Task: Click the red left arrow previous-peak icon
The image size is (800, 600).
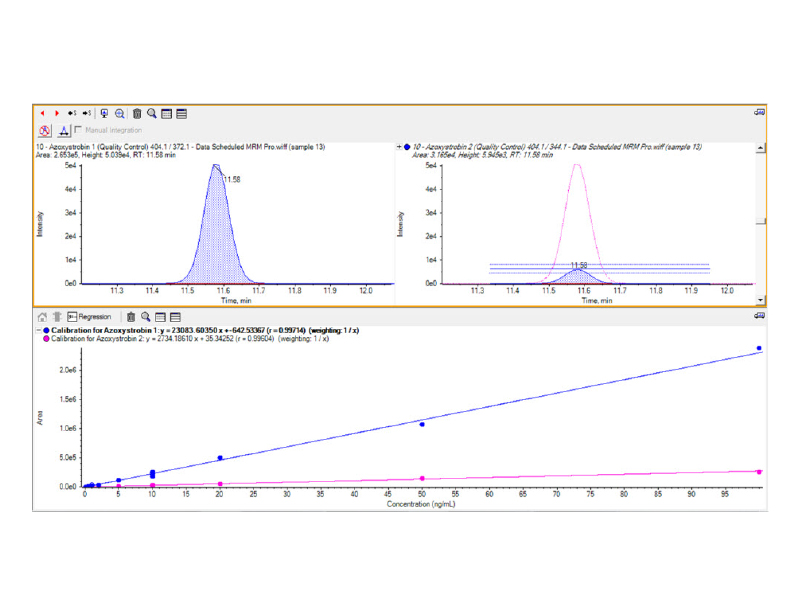Action: (x=43, y=114)
